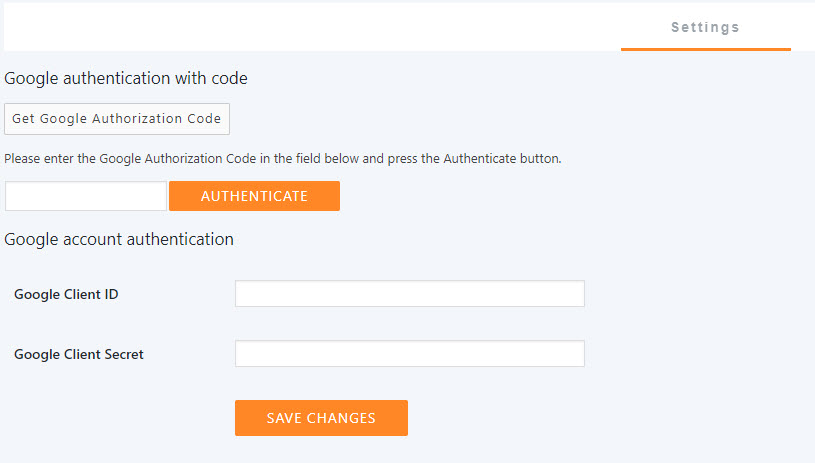Click the 'Google Client ID' label
The width and height of the screenshot is (815, 463).
click(66, 294)
